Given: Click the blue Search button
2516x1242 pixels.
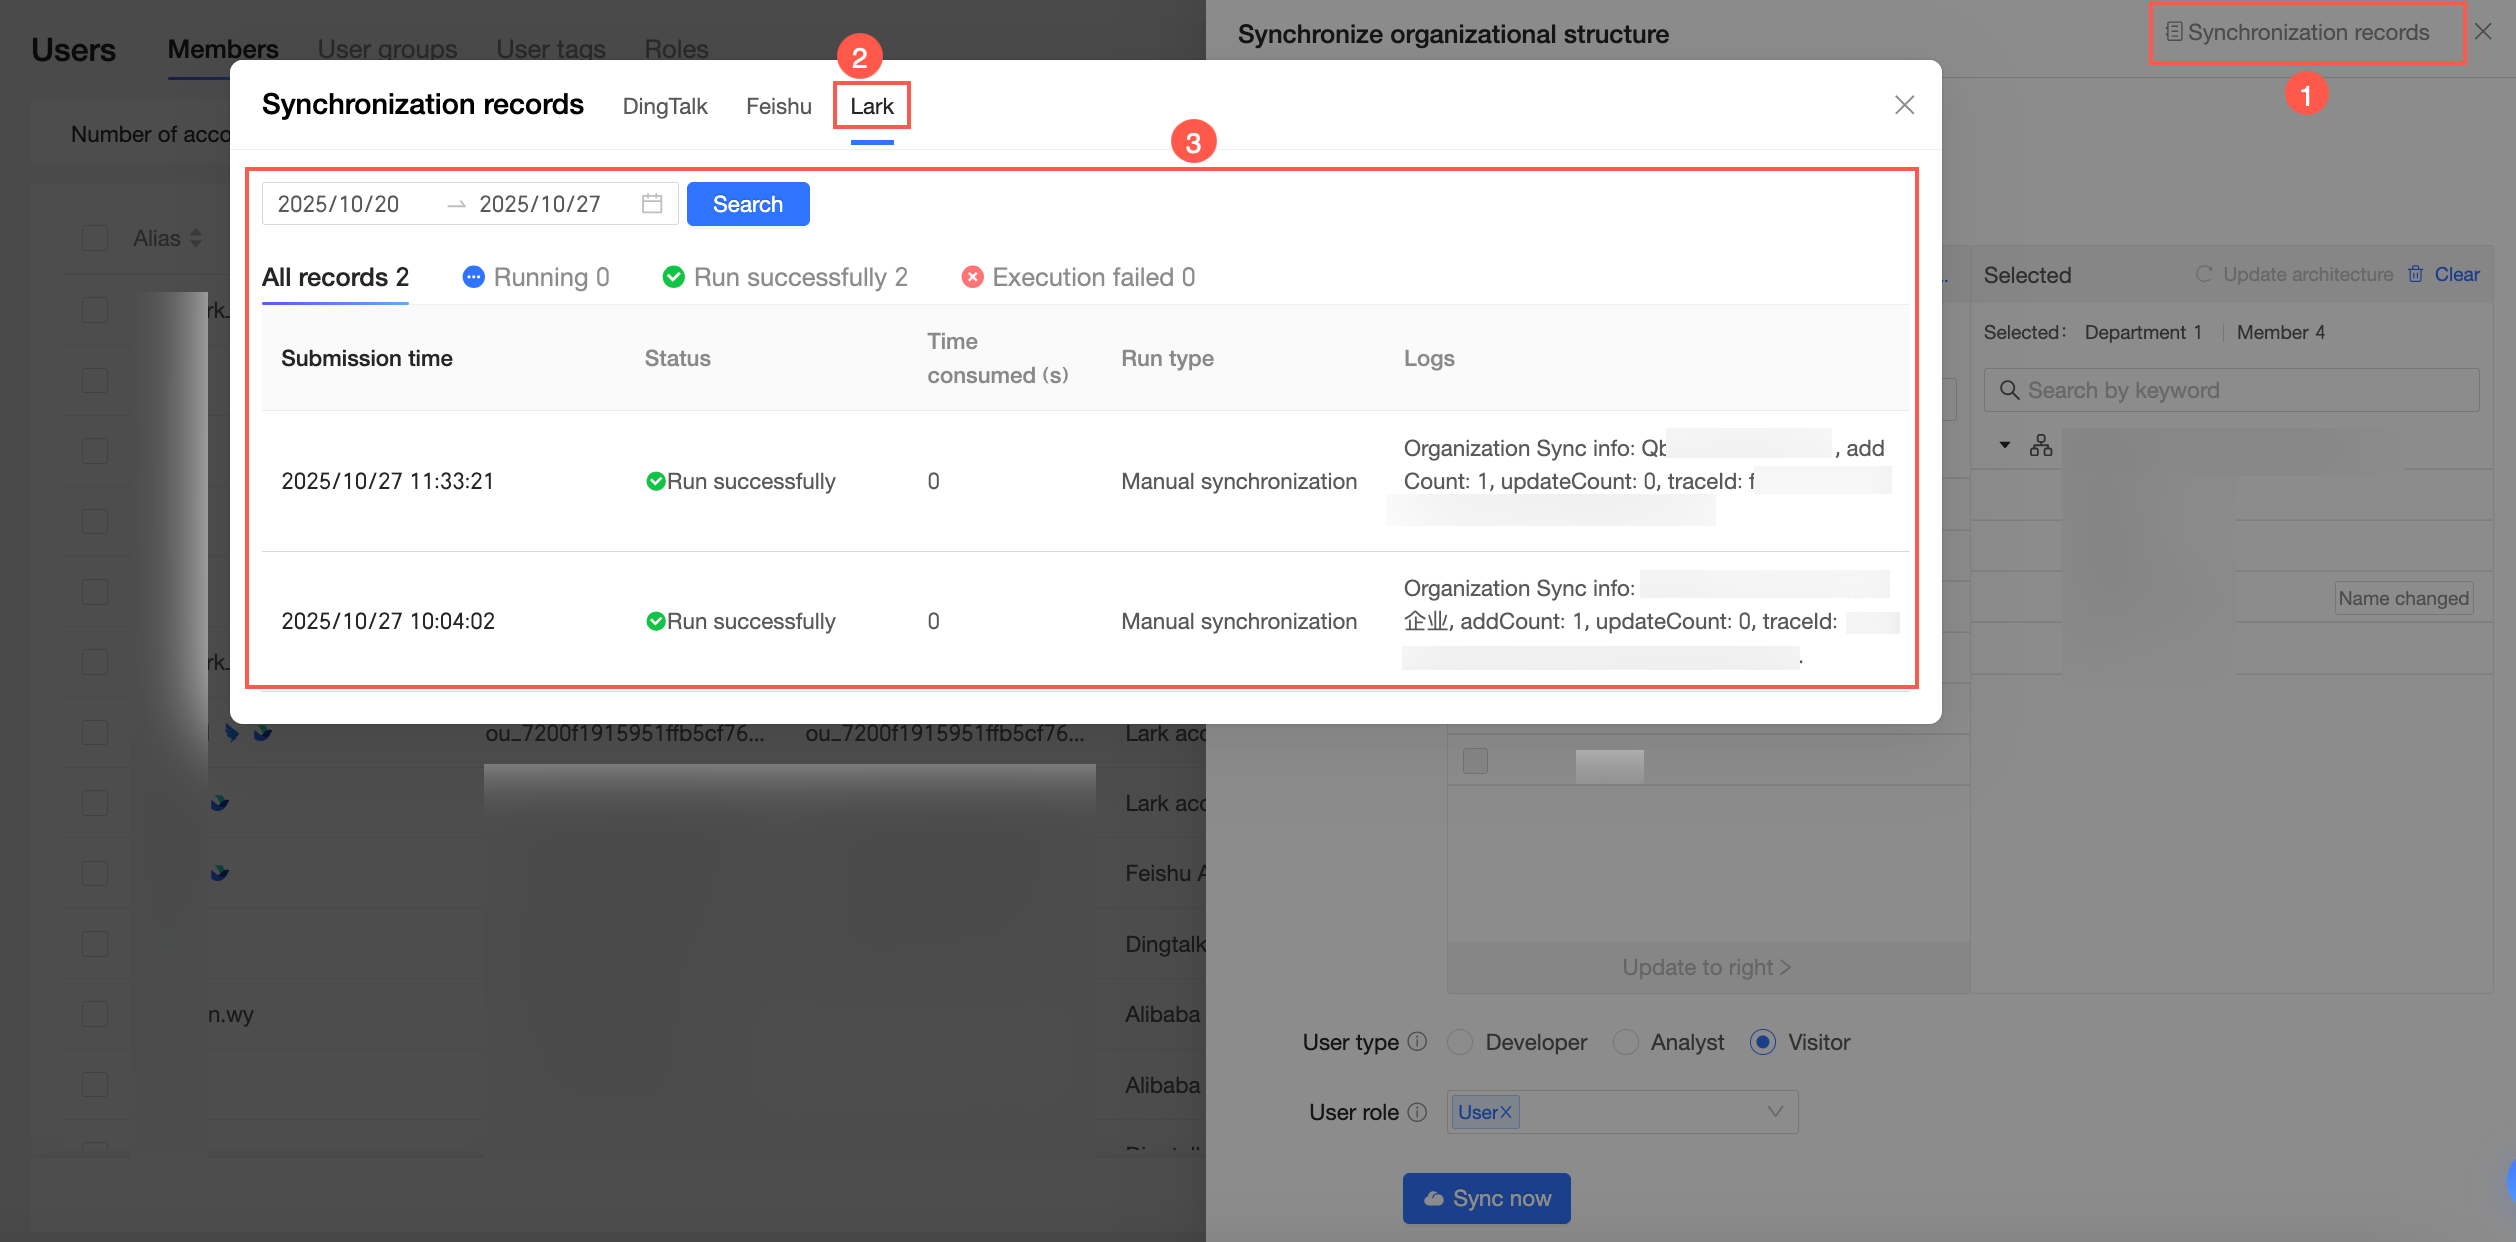Looking at the screenshot, I should tap(747, 204).
